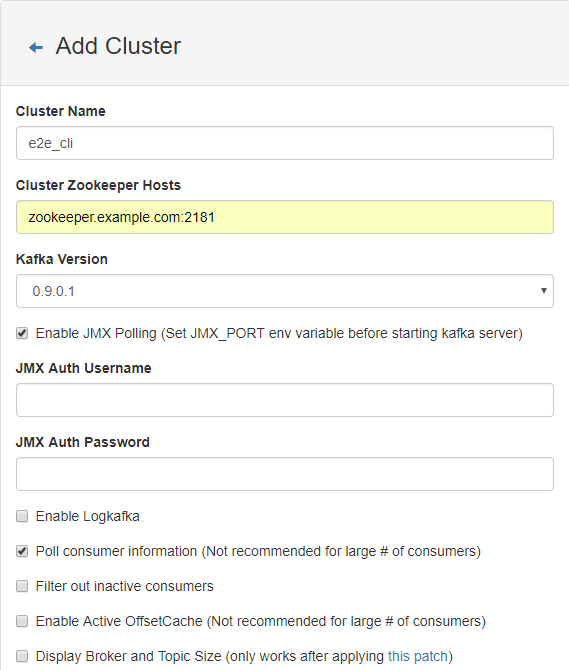Click the Cluster Zookeeper Hosts field

[x=285, y=217]
